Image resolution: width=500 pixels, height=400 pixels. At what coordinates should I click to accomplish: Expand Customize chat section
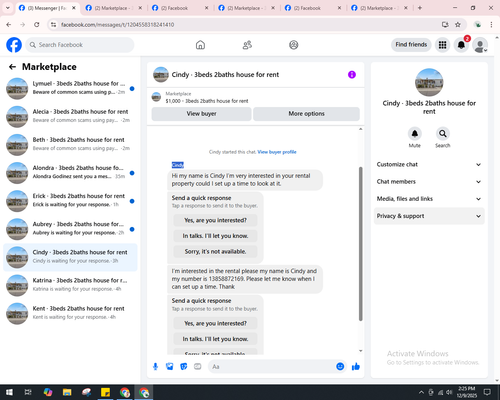pos(429,164)
